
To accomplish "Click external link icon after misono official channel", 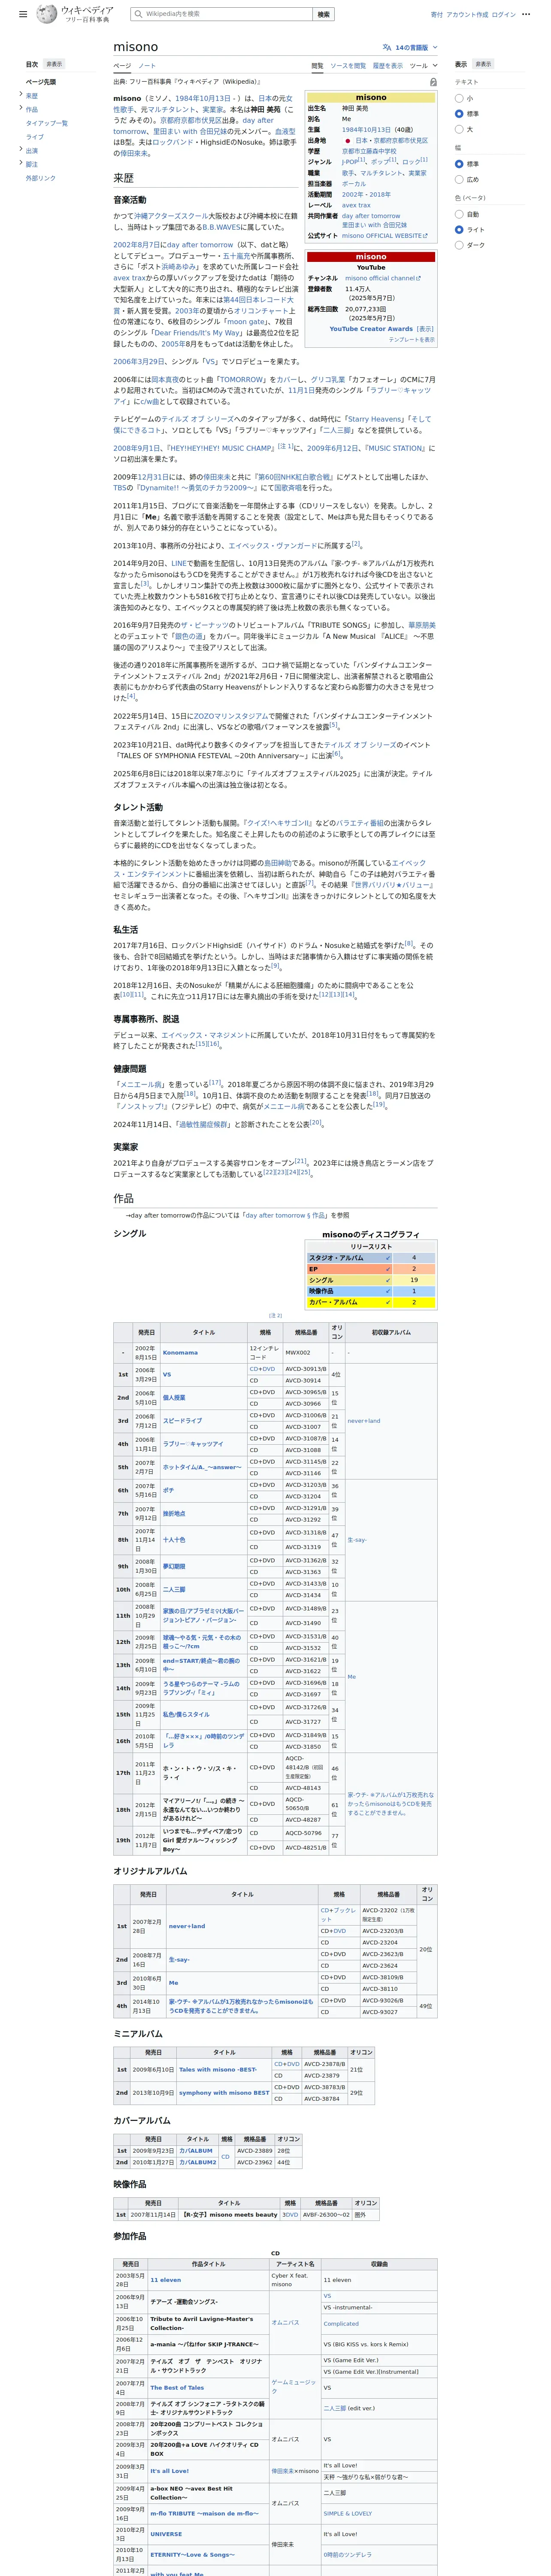I will pyautogui.click(x=418, y=278).
